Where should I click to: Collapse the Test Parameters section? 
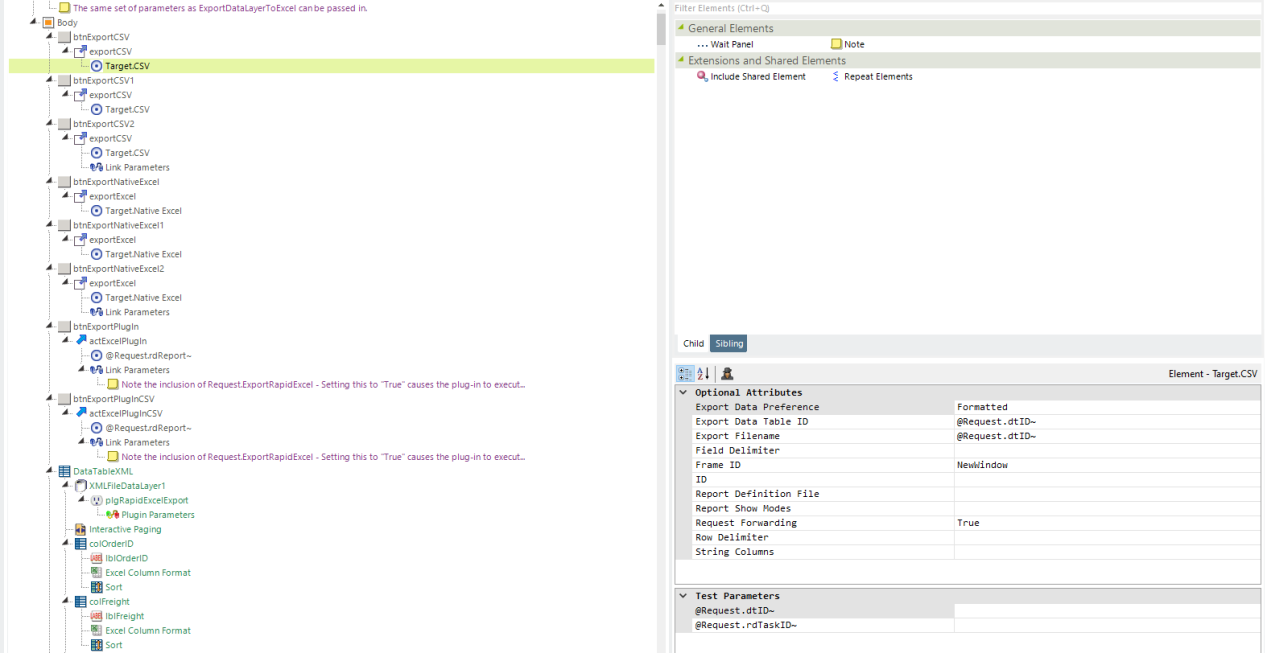(x=683, y=596)
